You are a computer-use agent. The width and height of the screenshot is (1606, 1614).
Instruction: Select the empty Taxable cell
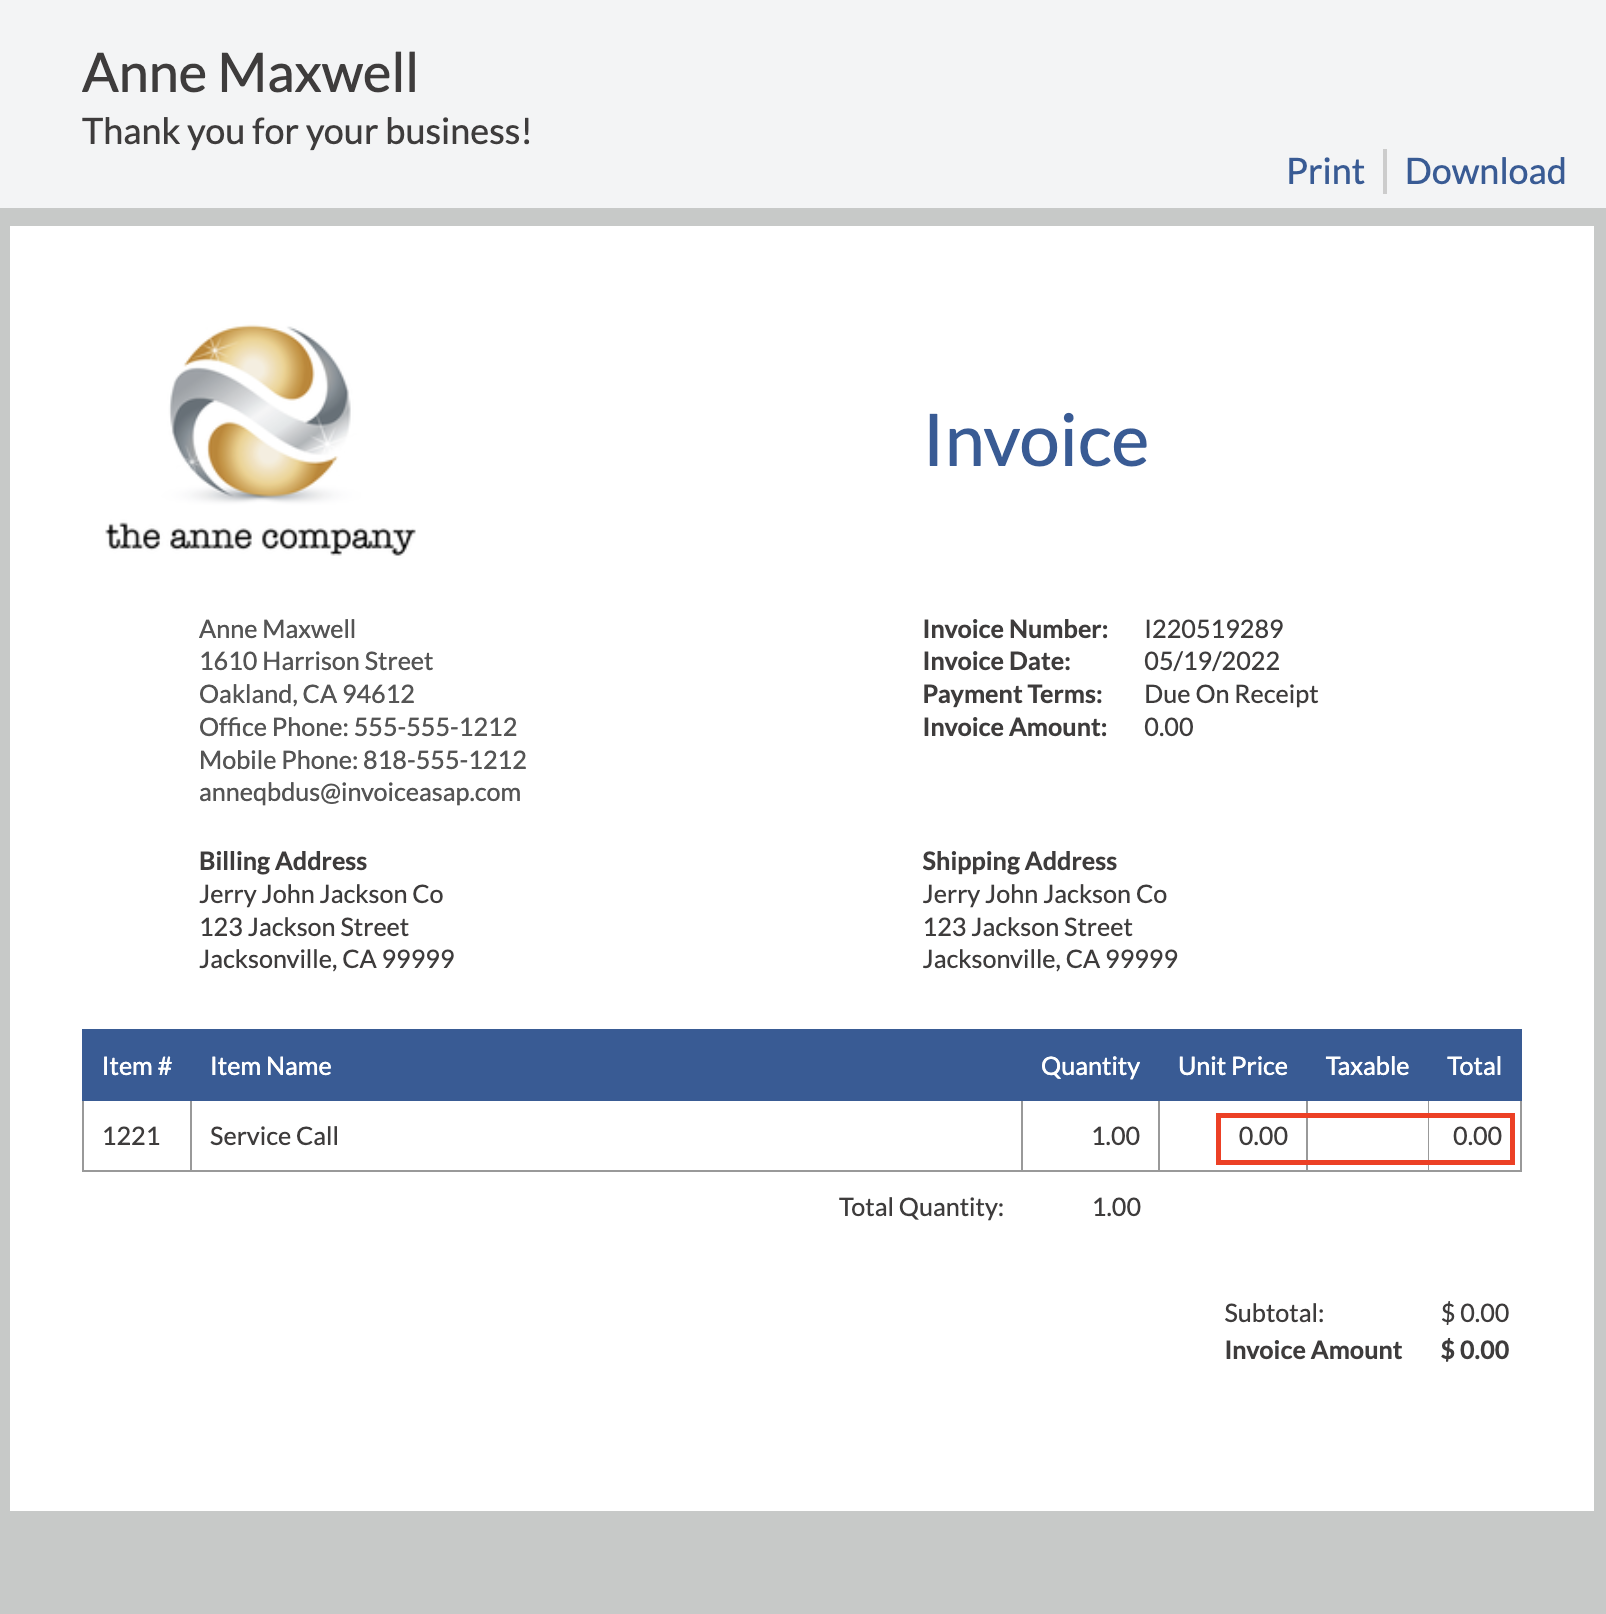click(1366, 1136)
